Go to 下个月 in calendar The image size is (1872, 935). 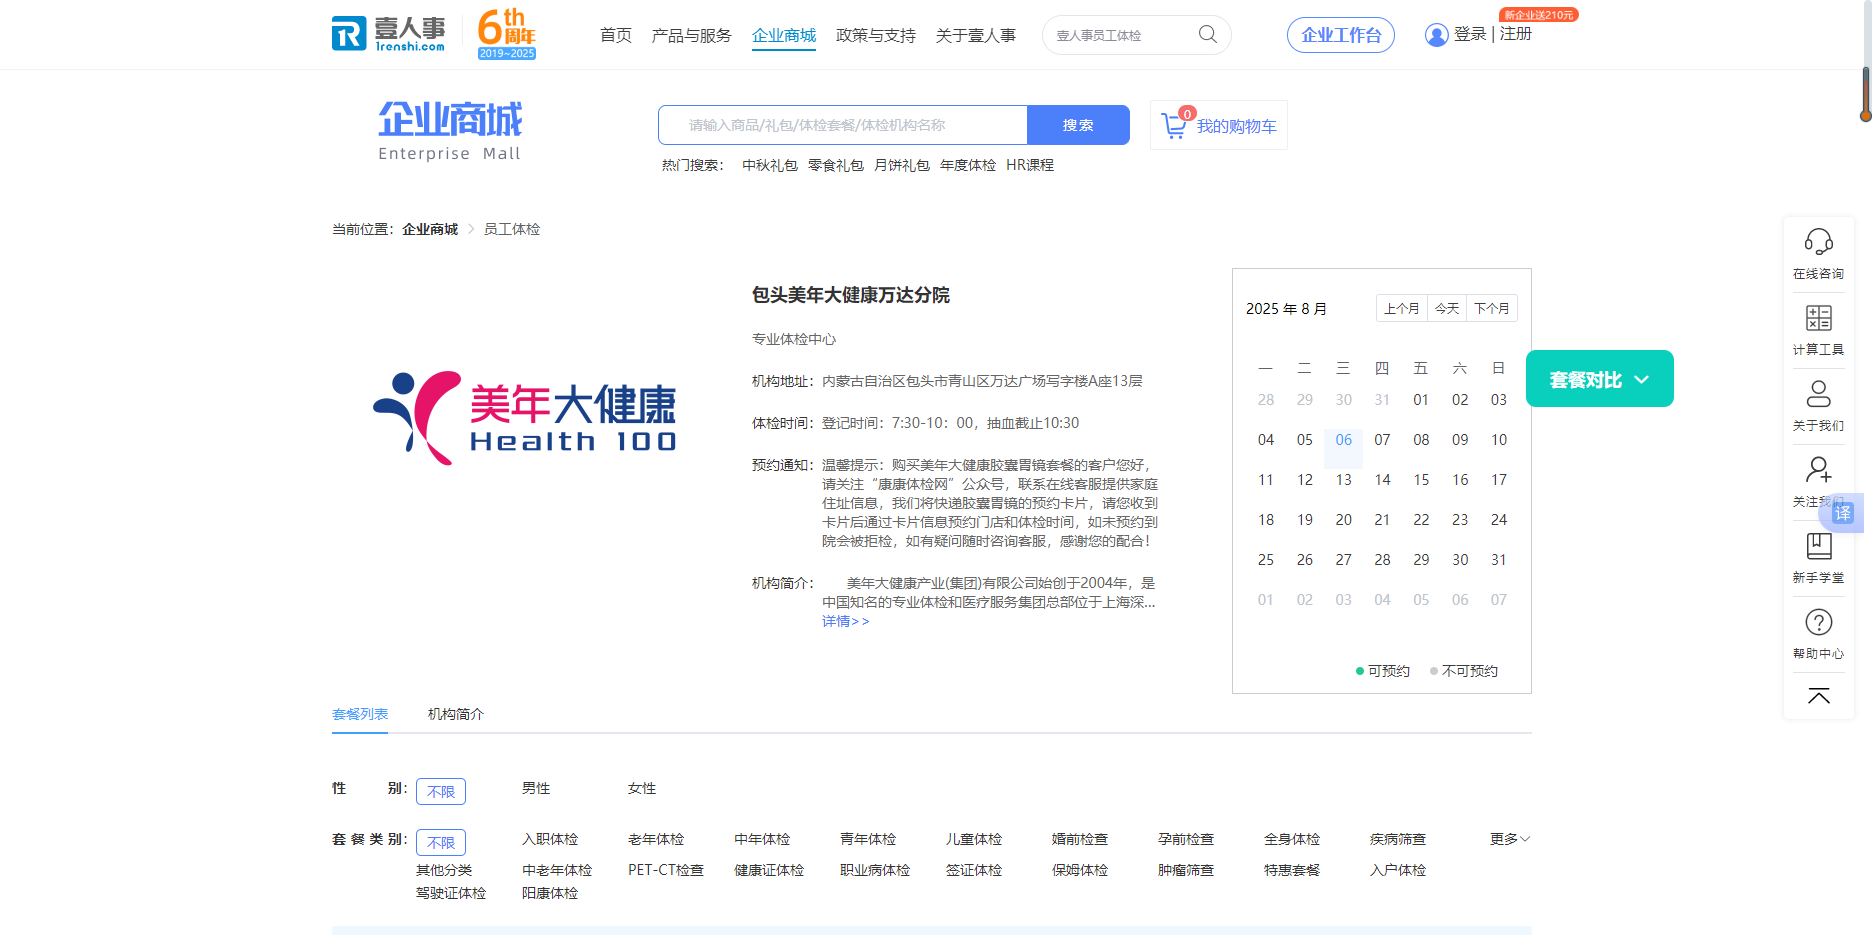[x=1492, y=309]
